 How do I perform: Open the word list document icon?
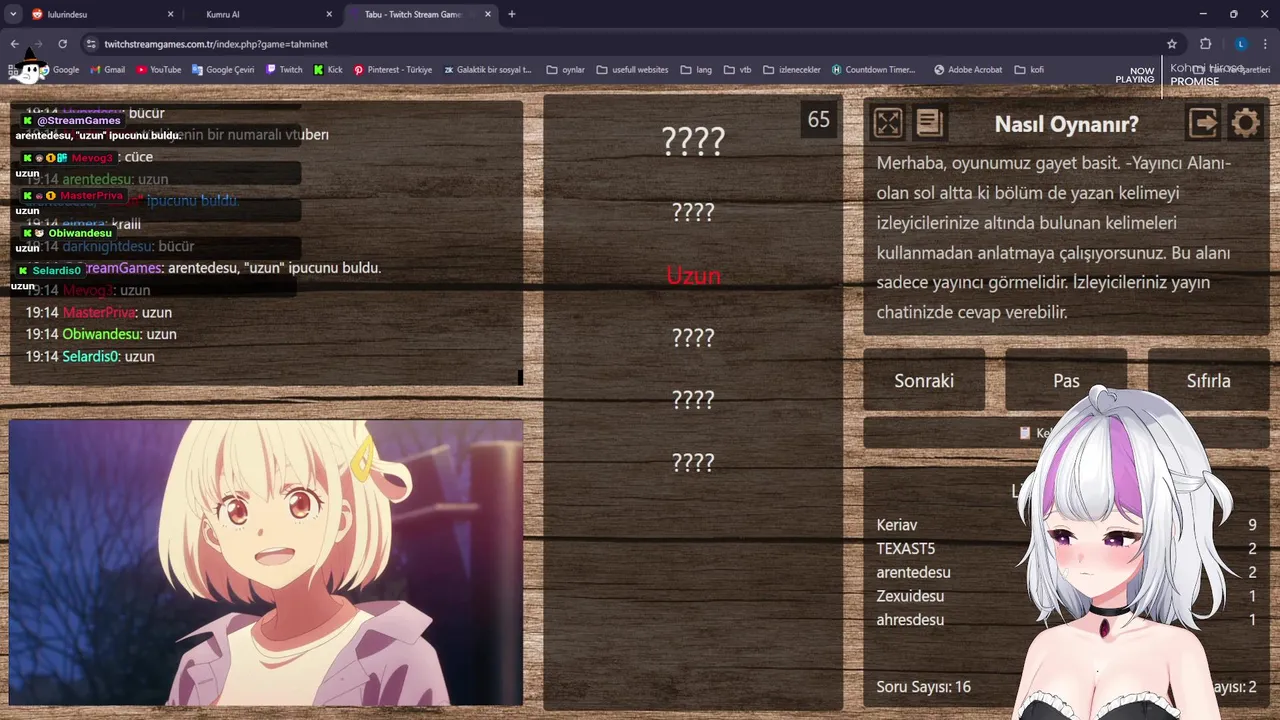(x=929, y=123)
